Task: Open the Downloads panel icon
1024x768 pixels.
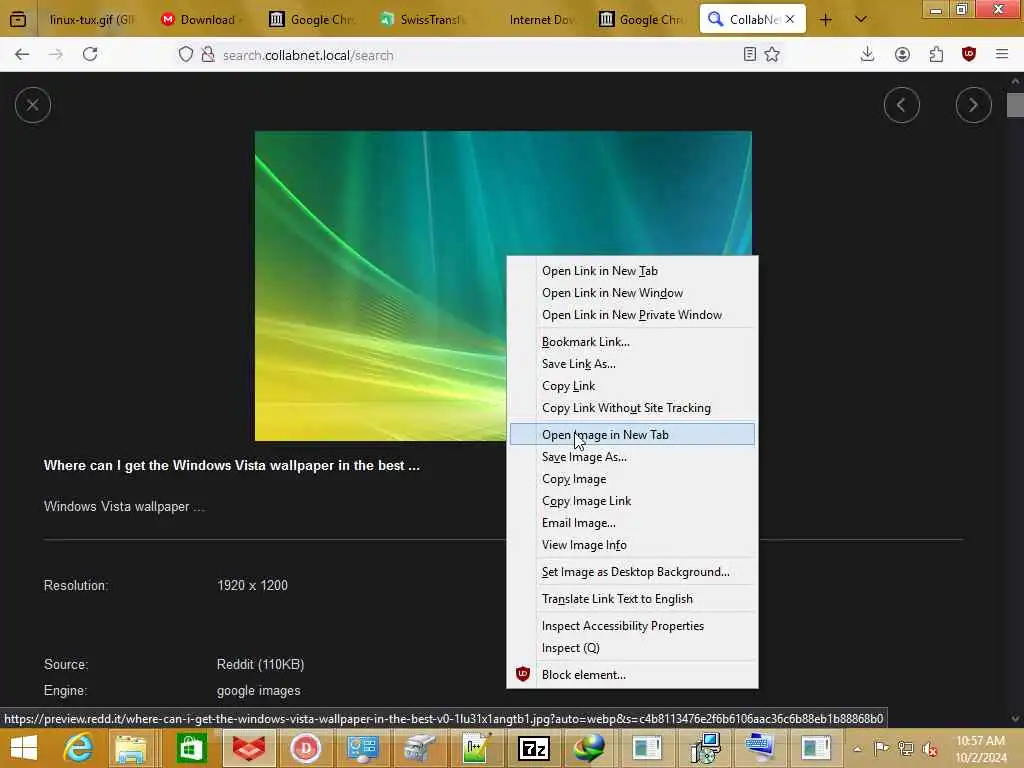Action: click(867, 55)
